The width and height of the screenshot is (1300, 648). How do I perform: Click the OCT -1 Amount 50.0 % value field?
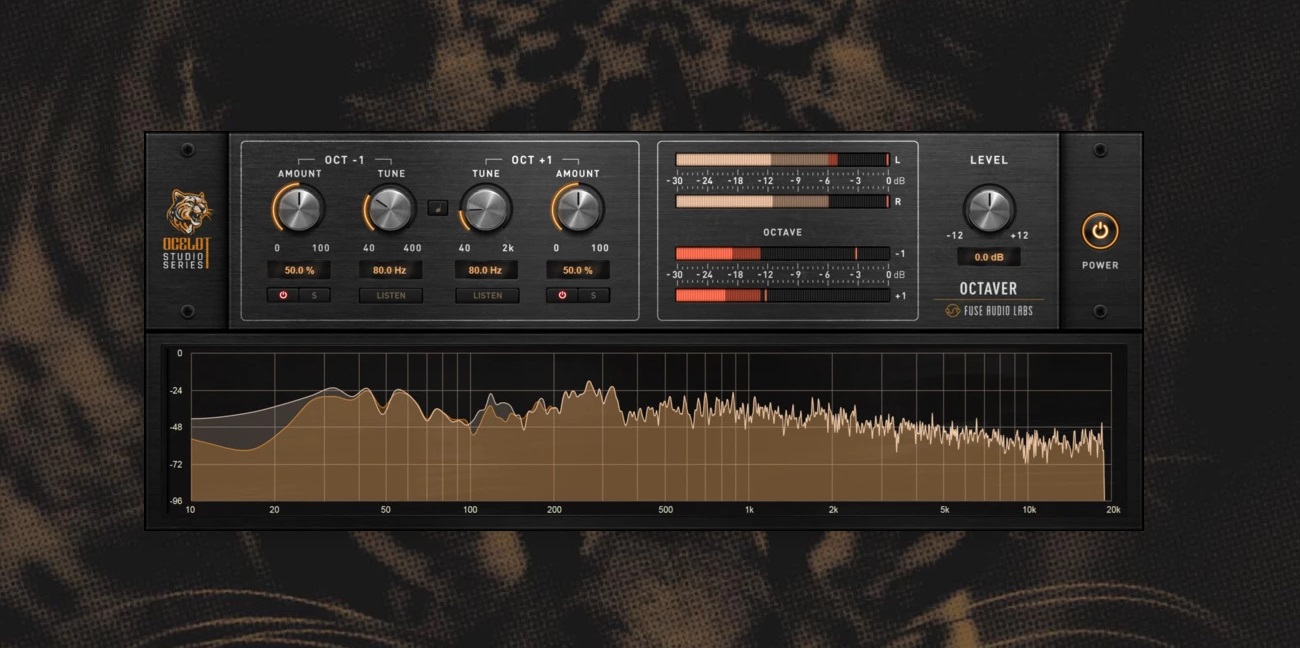click(298, 270)
